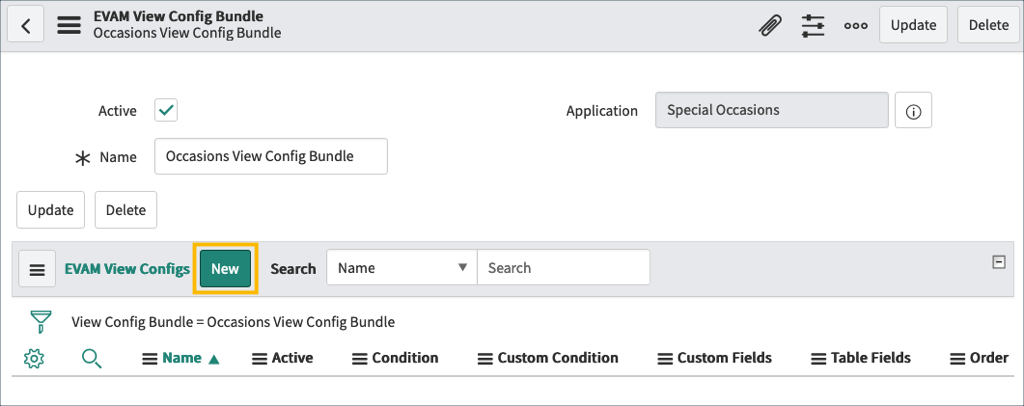Image resolution: width=1024 pixels, height=406 pixels.
Task: Sort by Order column header
Action: click(989, 358)
